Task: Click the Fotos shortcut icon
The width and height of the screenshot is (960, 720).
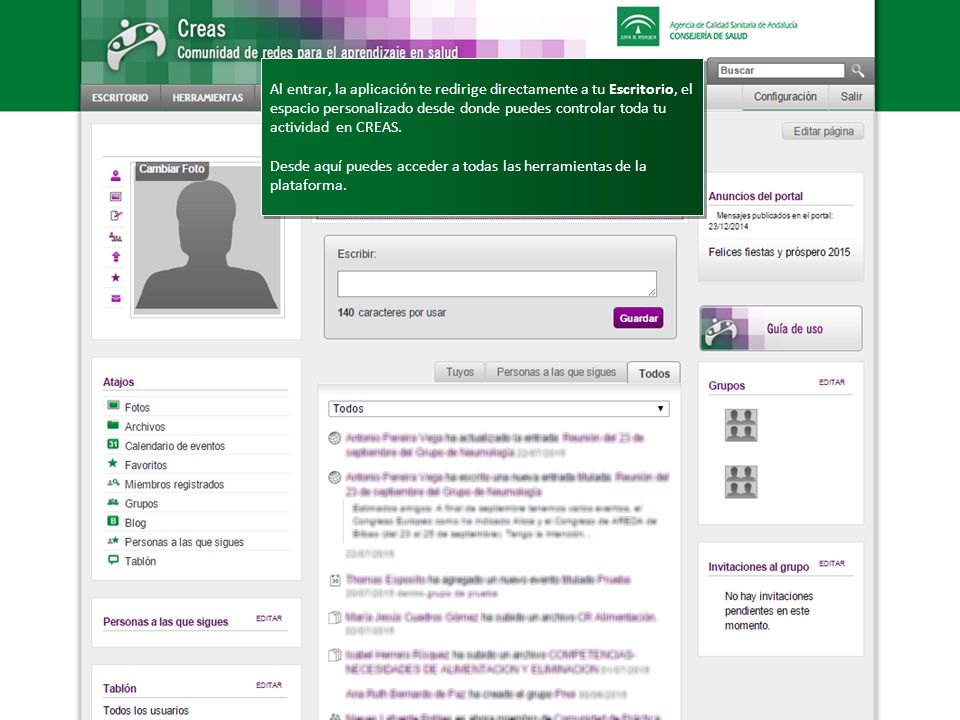Action: [x=113, y=405]
